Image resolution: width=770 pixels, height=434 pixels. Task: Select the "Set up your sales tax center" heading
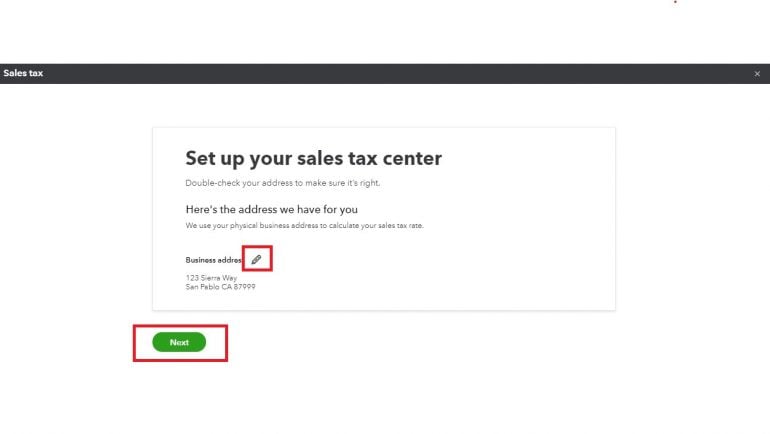313,158
